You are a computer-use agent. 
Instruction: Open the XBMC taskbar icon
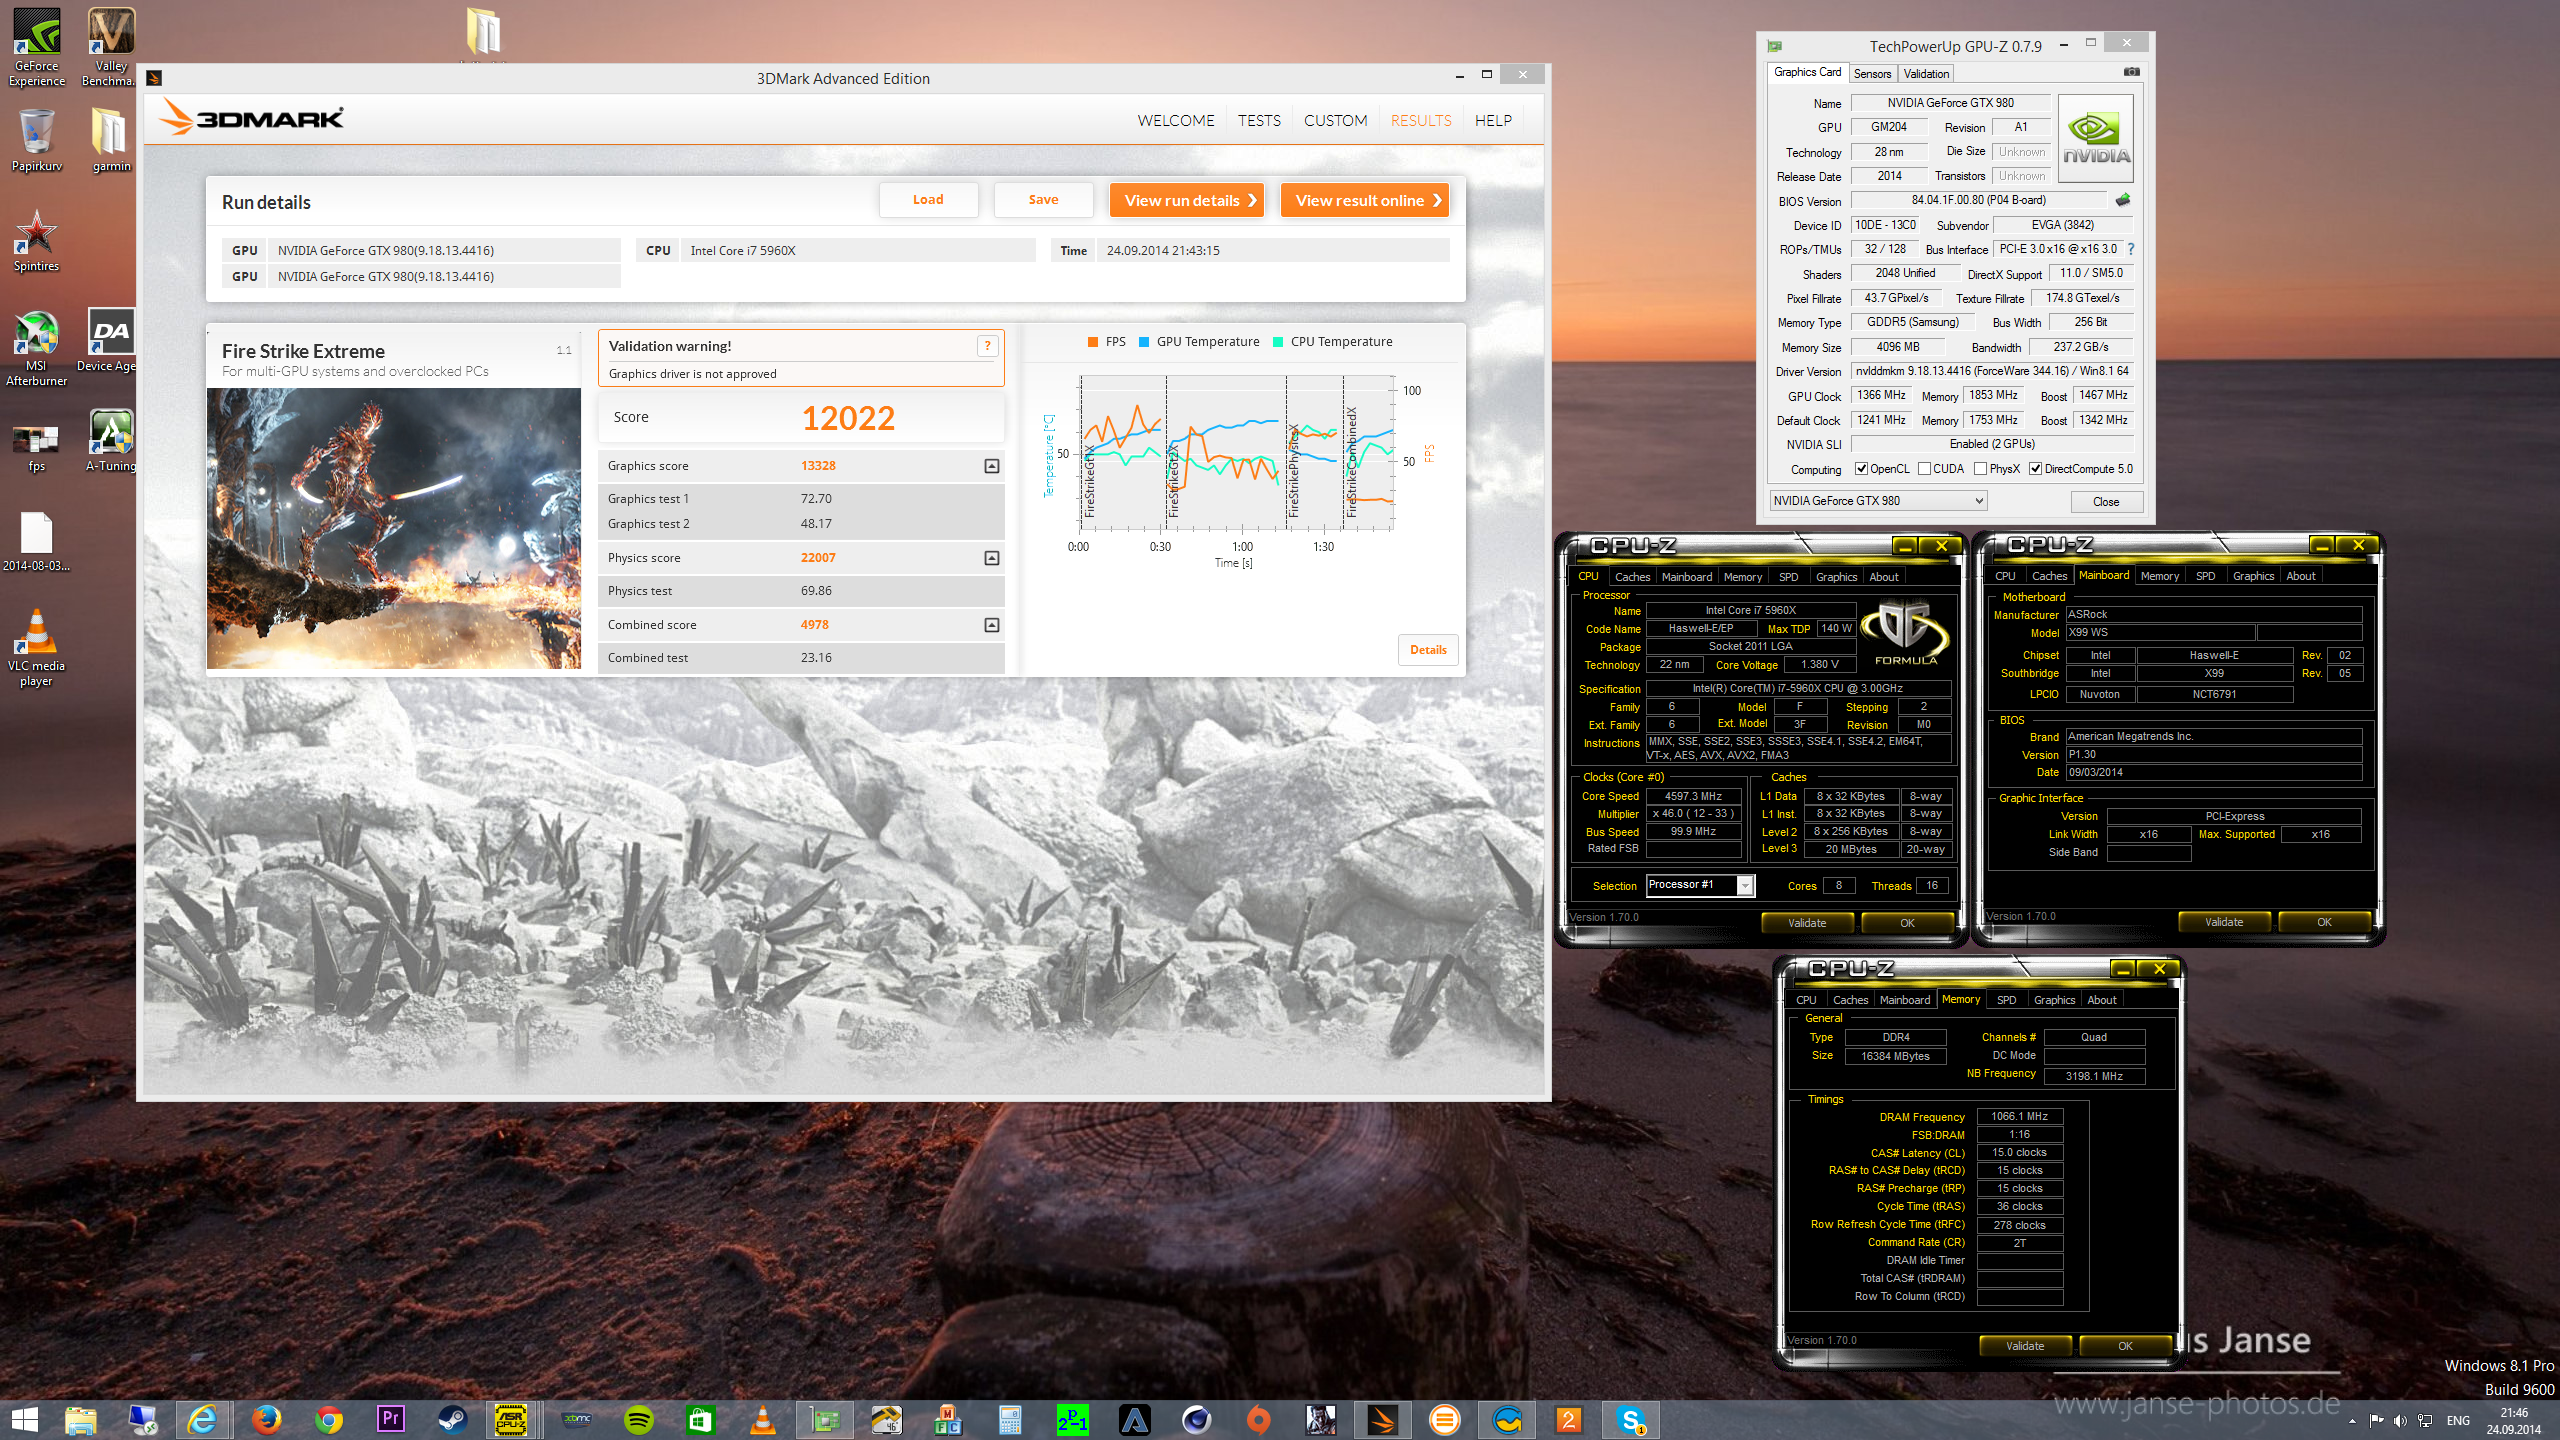(x=577, y=1419)
